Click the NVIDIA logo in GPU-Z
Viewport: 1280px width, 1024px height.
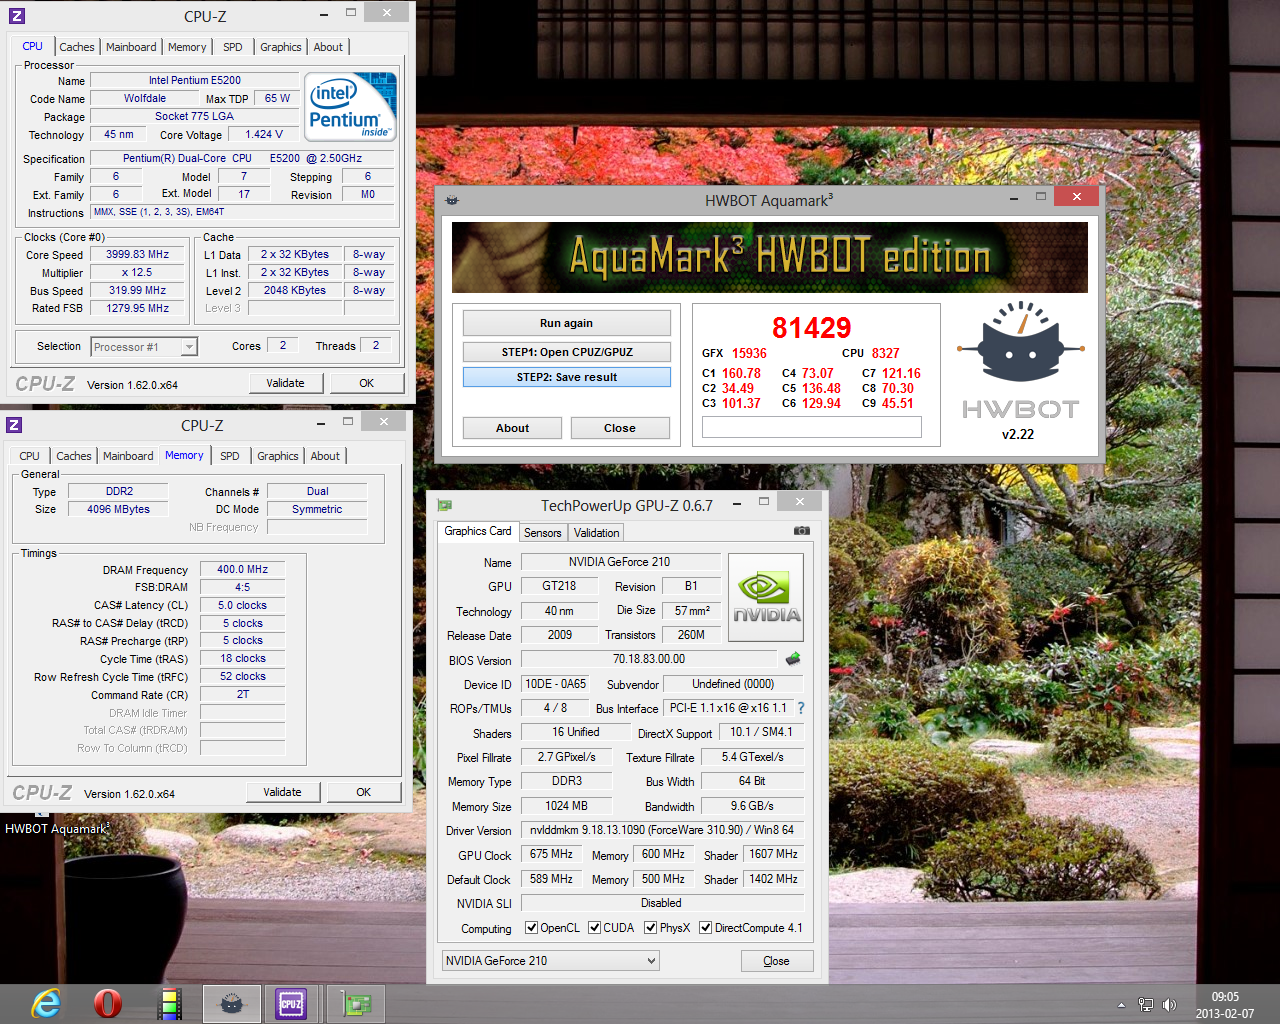tap(767, 597)
